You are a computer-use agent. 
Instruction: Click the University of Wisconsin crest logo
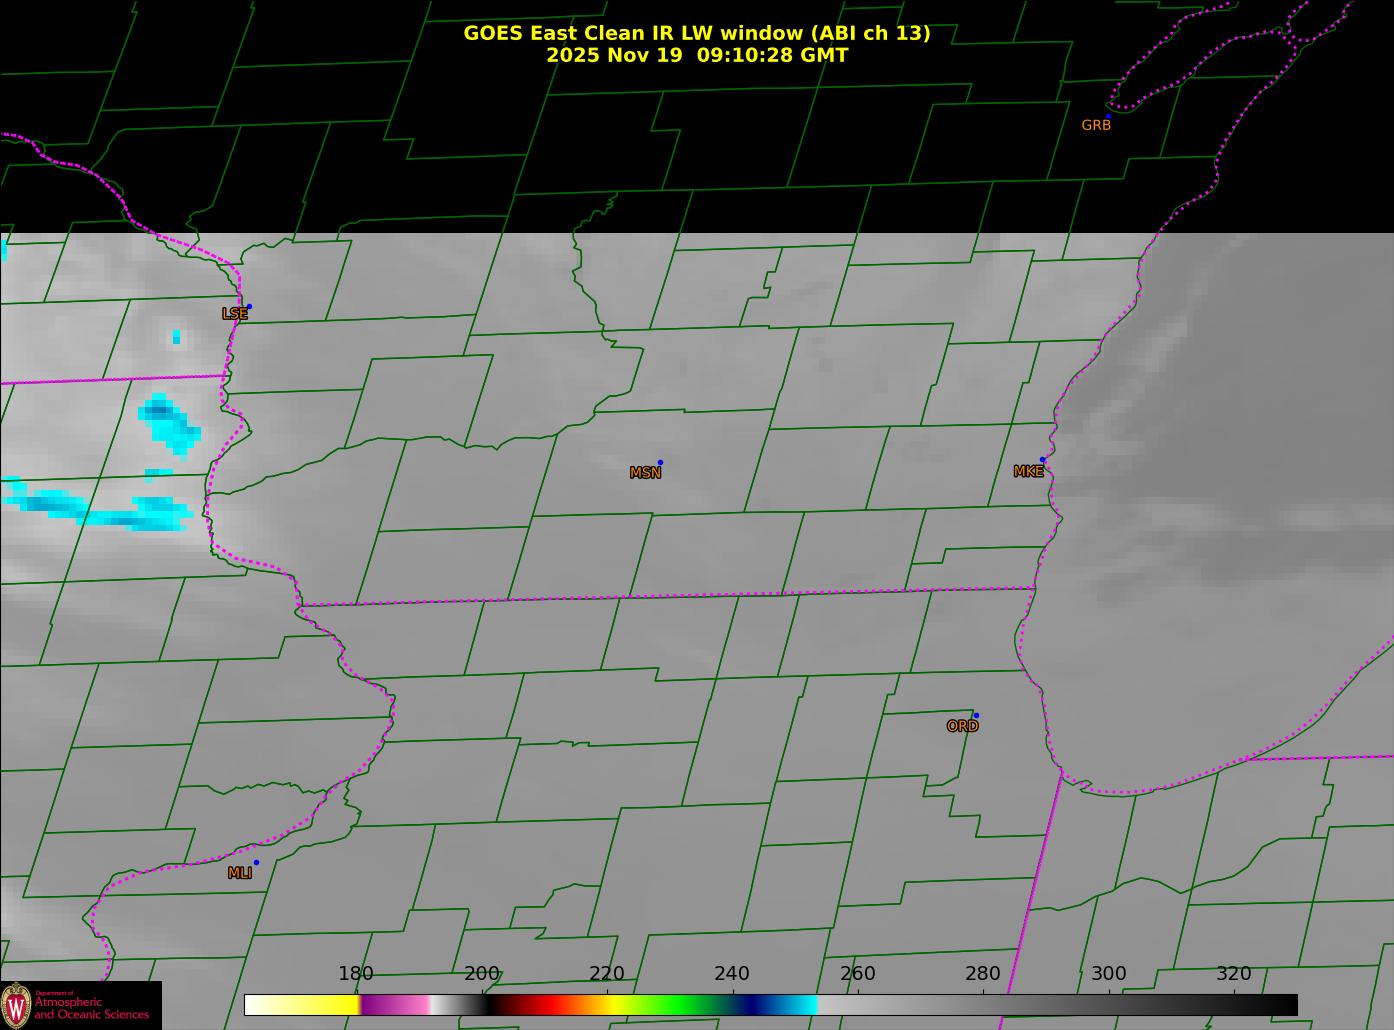[x=16, y=1004]
